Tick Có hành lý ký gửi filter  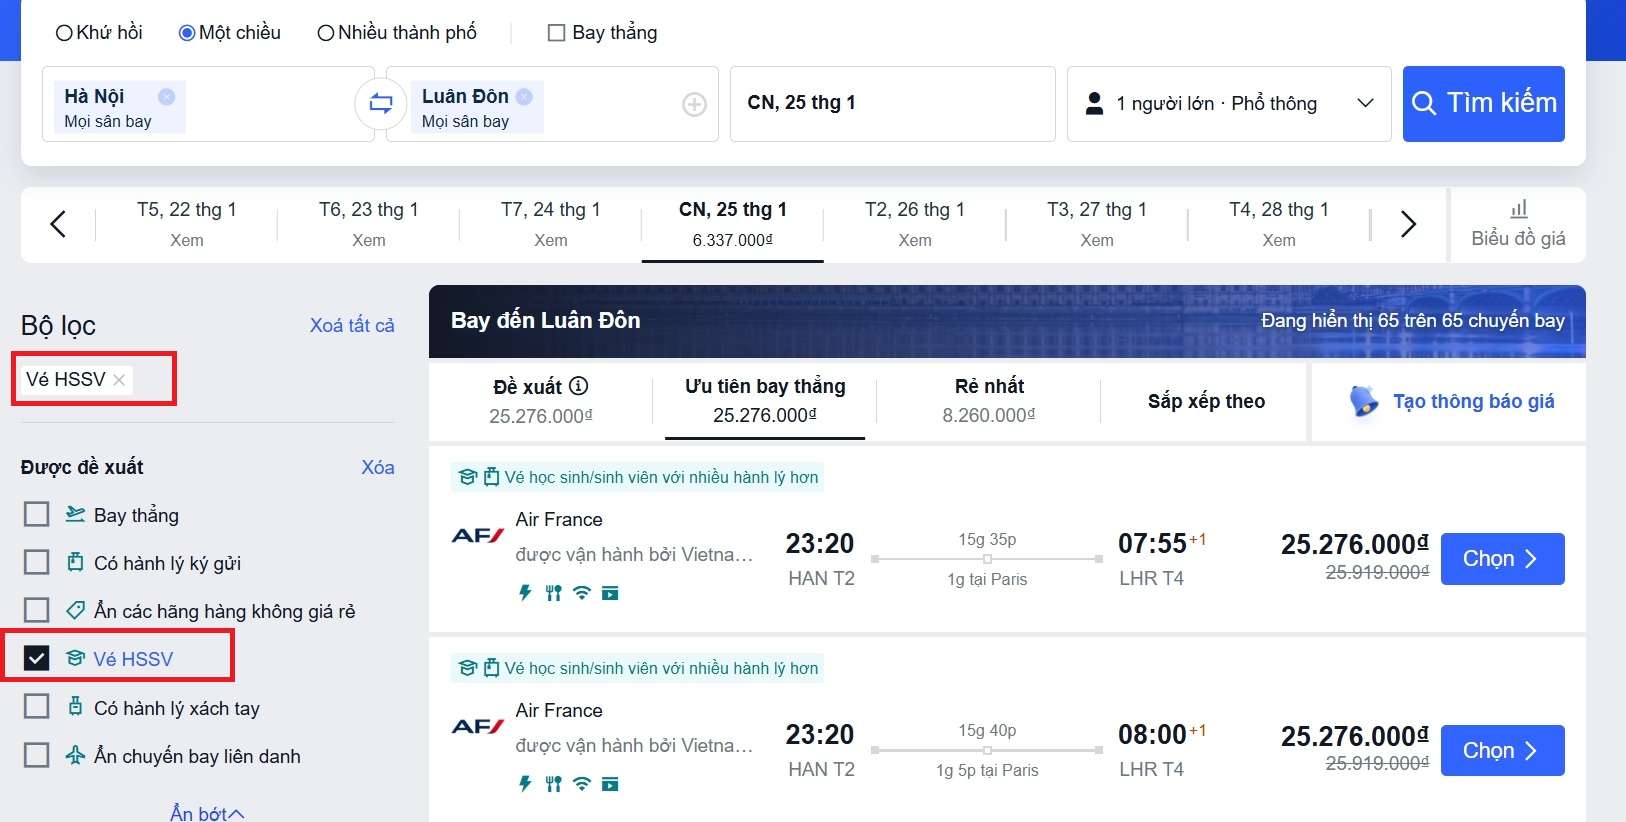click(x=37, y=562)
